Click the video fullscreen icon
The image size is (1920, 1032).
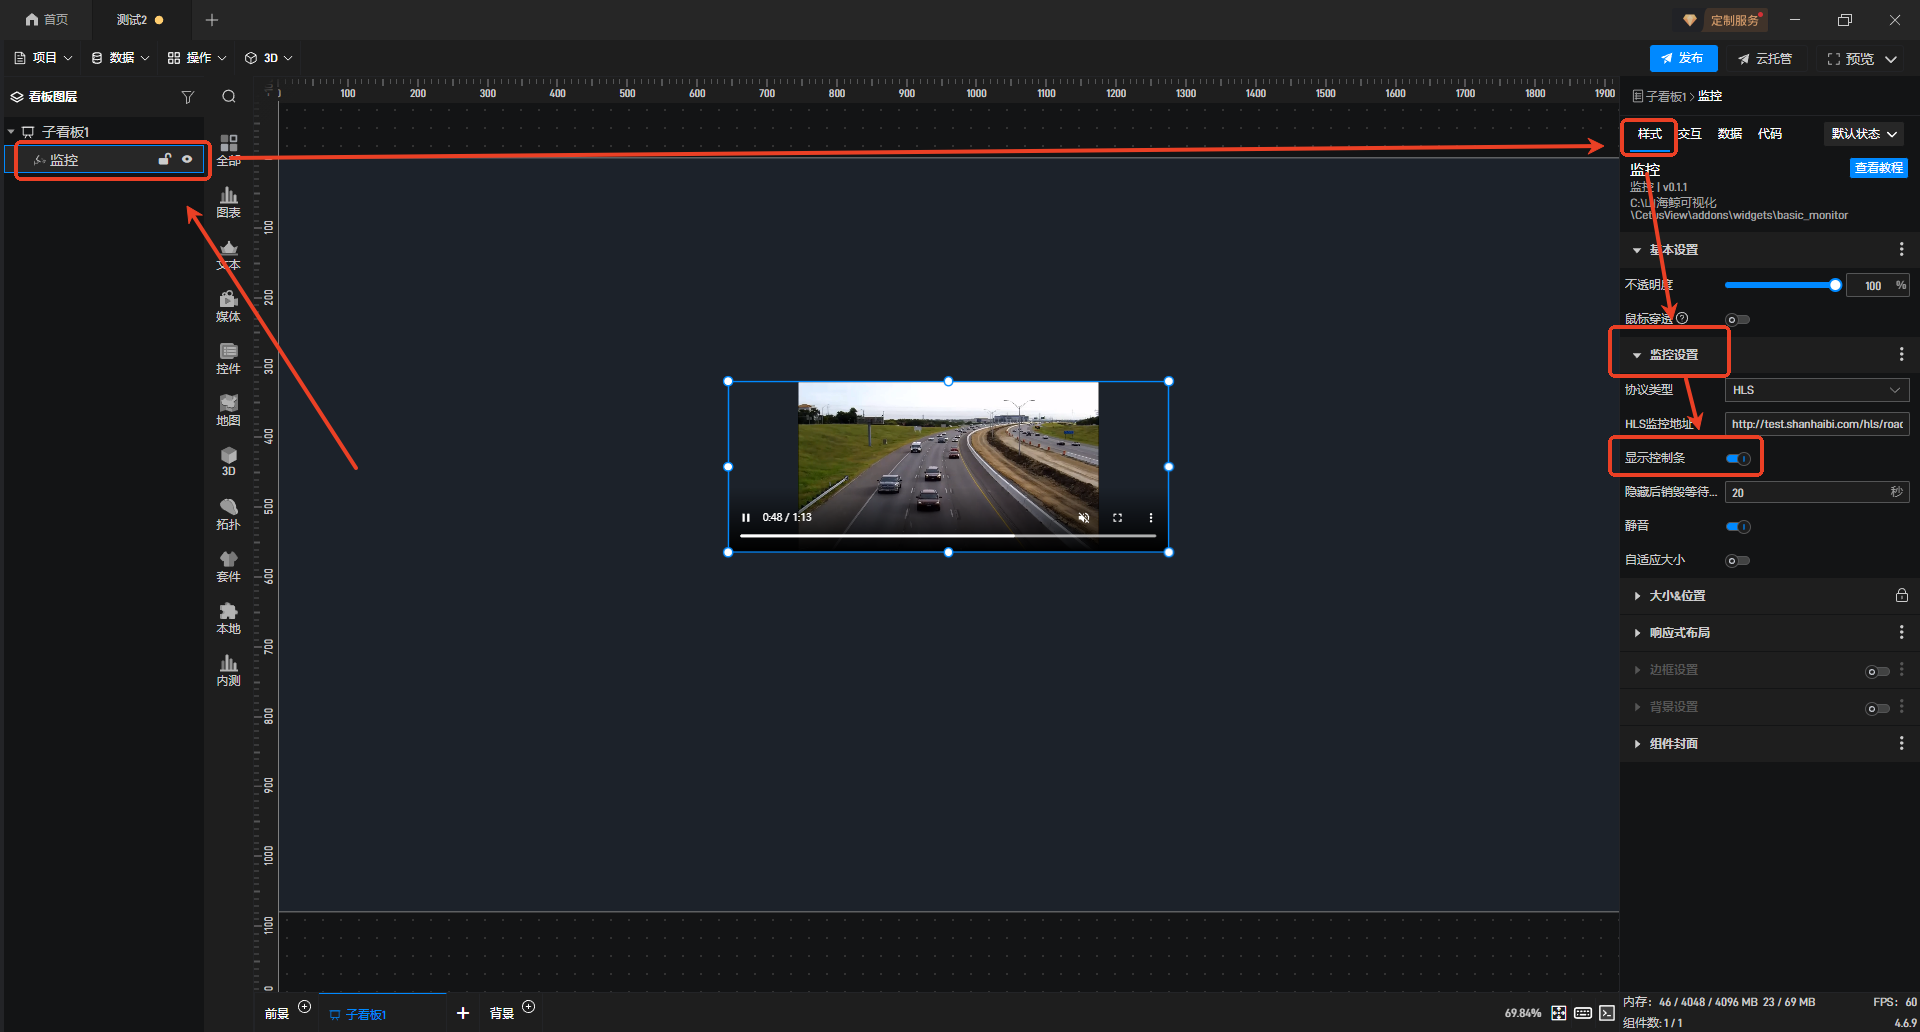pyautogui.click(x=1117, y=518)
